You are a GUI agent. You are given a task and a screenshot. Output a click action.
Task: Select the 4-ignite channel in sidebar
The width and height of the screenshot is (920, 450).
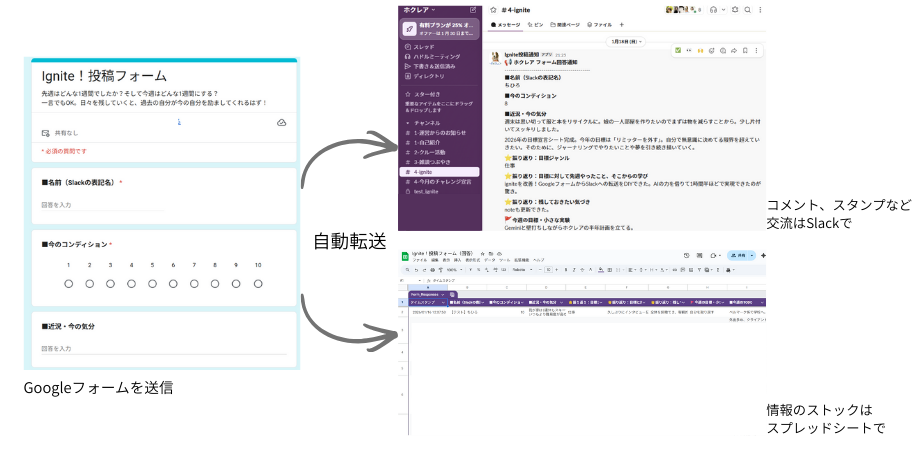point(439,172)
